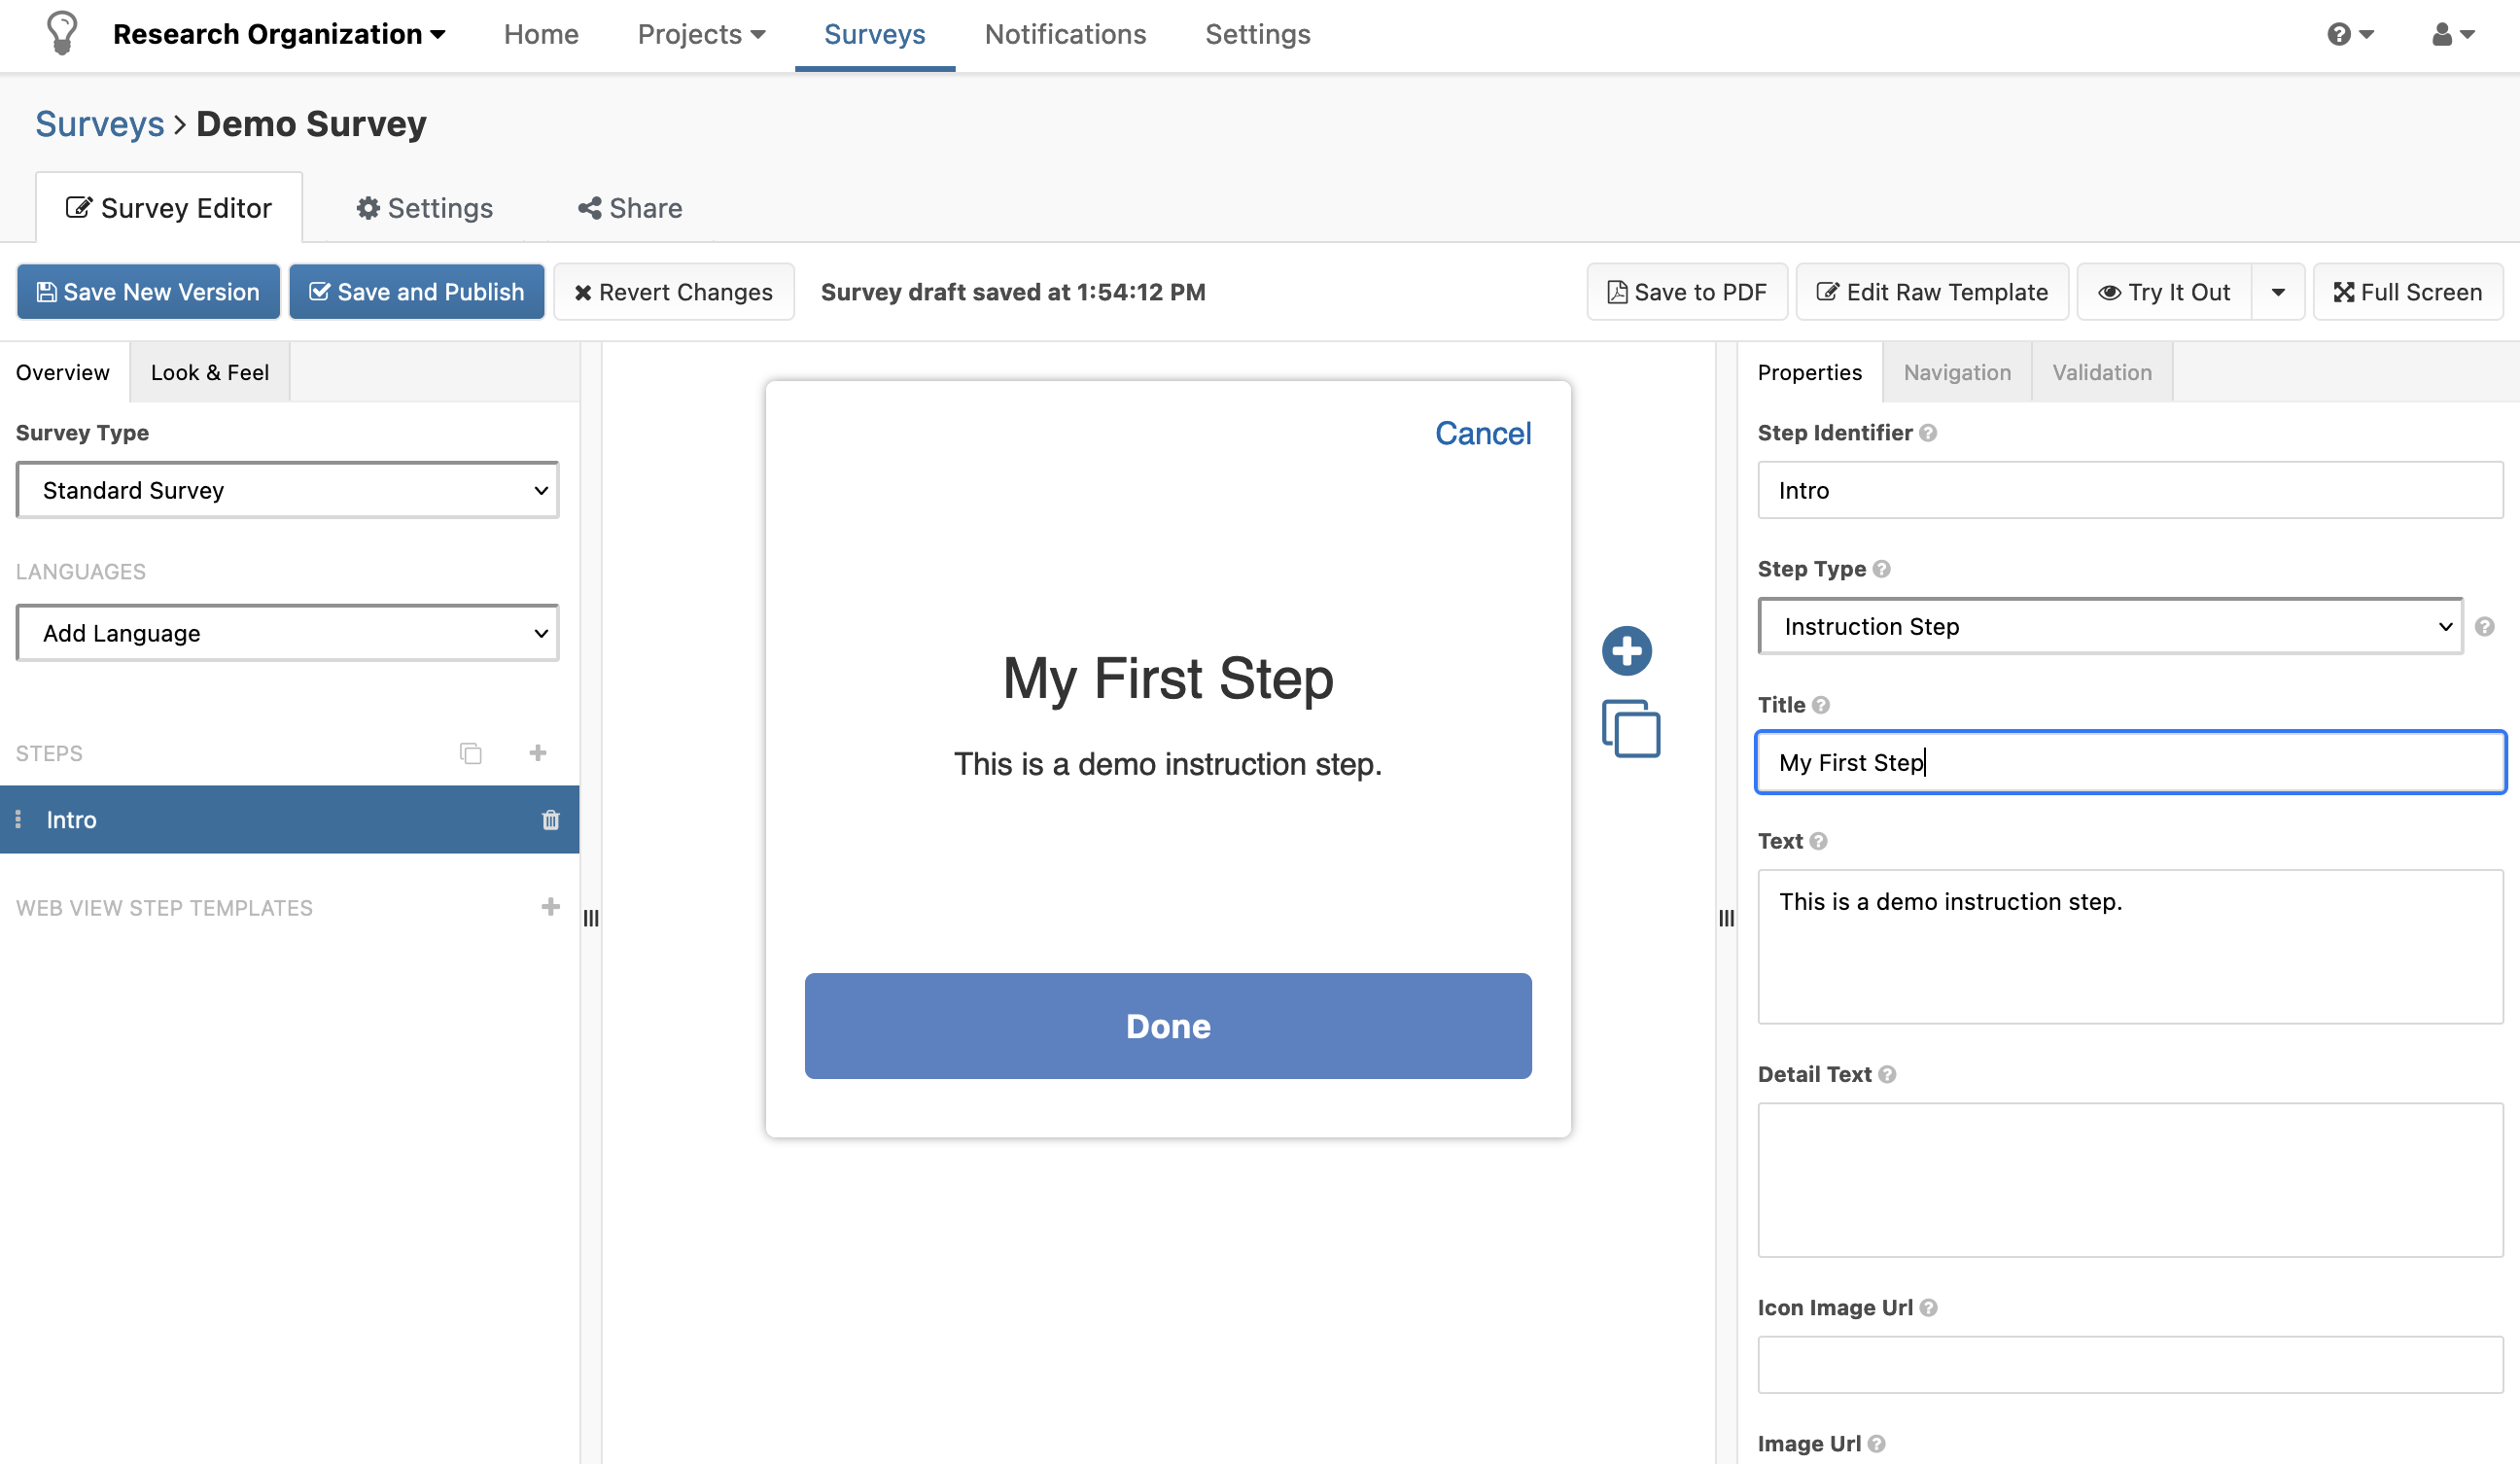Click the Title help icon

(x=1821, y=705)
